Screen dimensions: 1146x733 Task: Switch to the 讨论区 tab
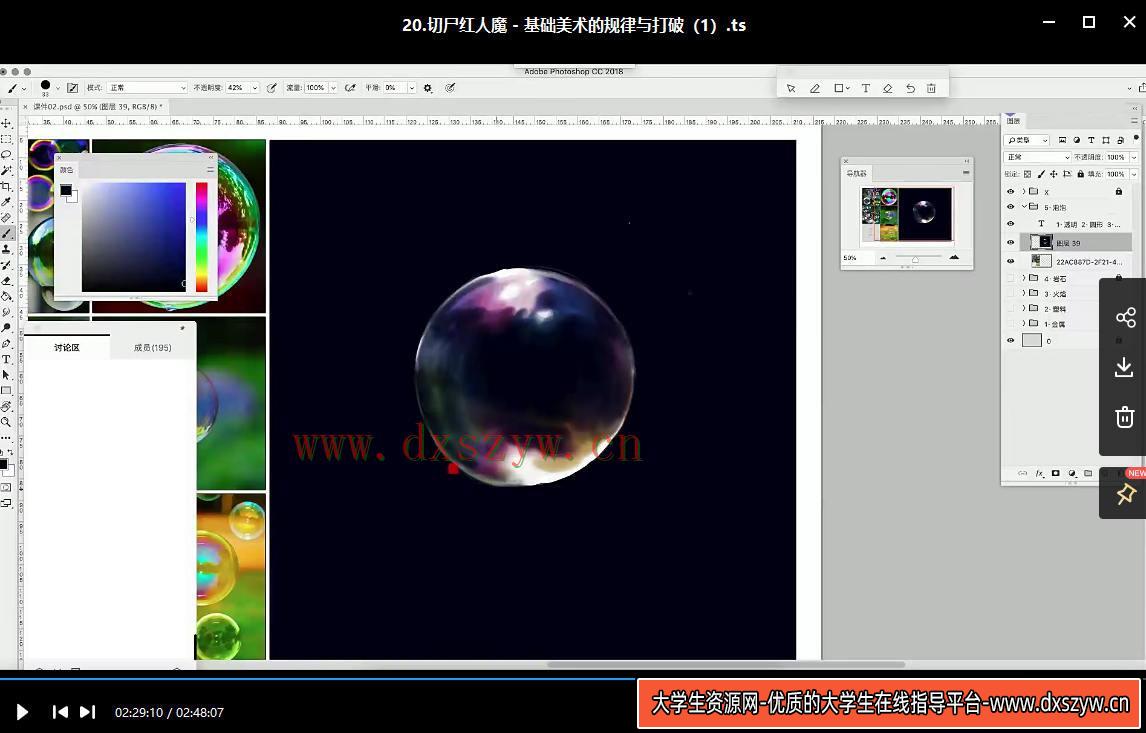tap(67, 348)
